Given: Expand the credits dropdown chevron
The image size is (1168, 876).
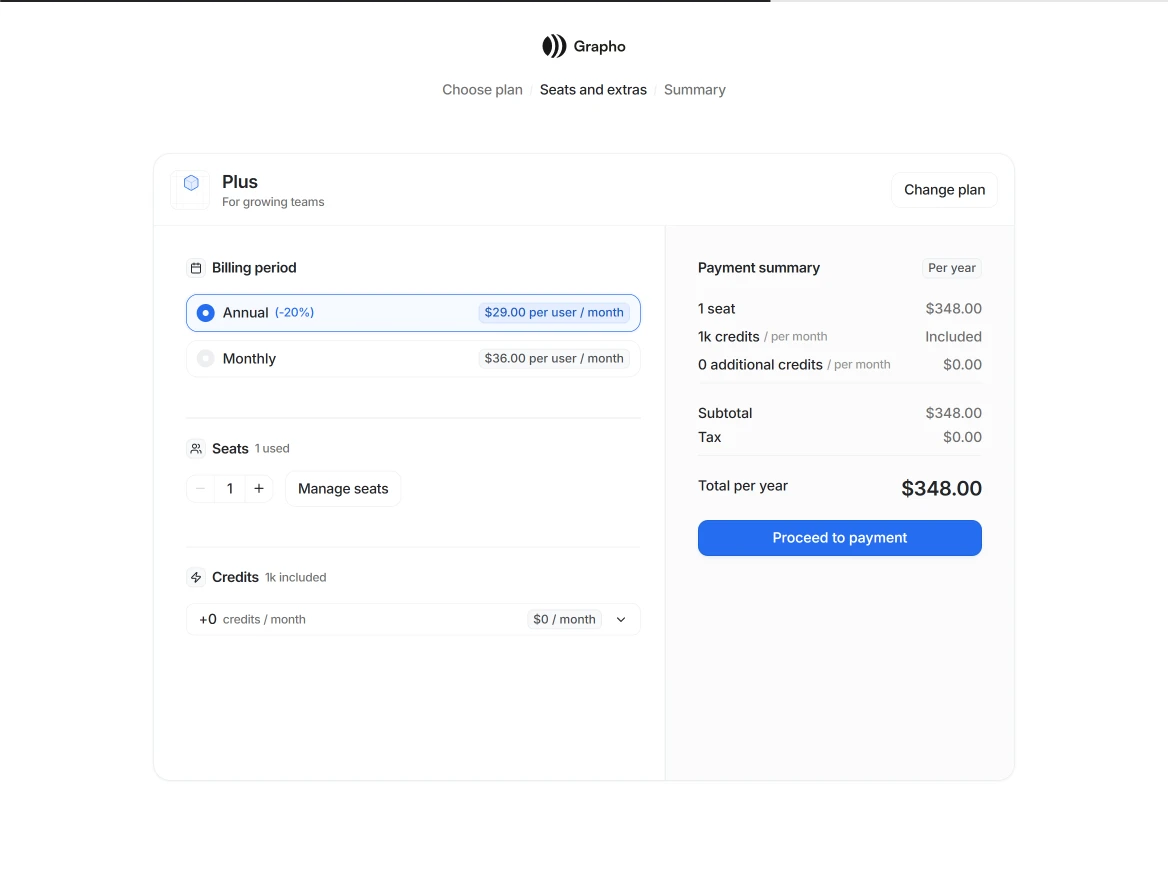Looking at the screenshot, I should pos(621,620).
